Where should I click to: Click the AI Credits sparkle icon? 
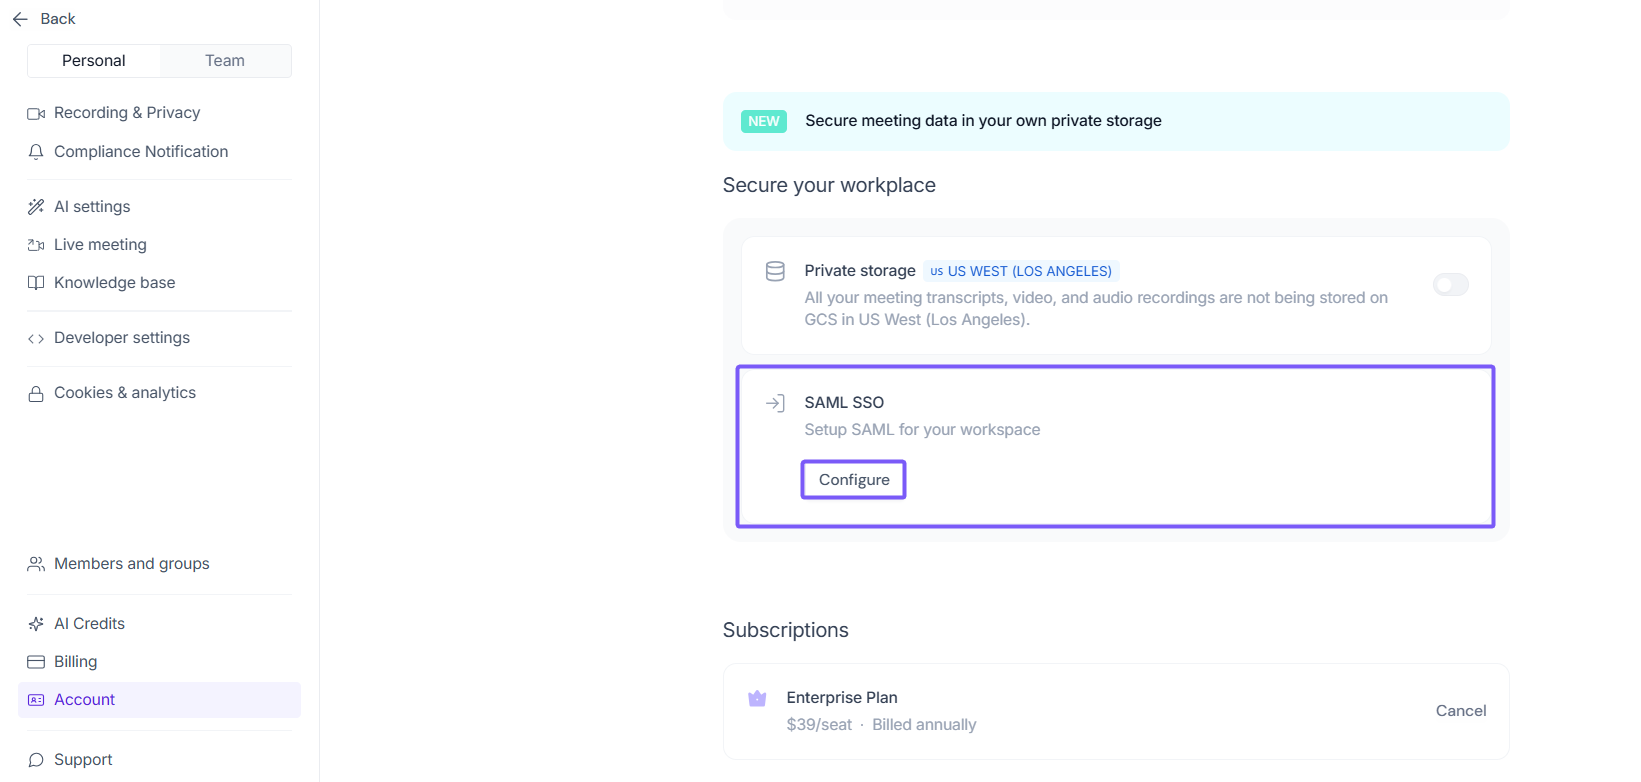[36, 624]
